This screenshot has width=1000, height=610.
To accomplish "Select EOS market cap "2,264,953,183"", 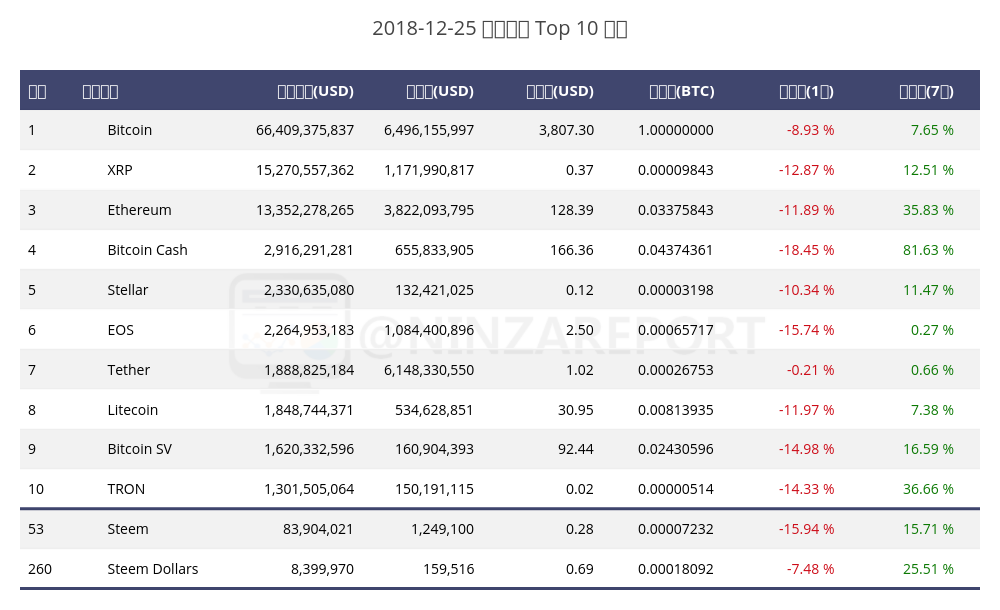I will click(x=309, y=331).
